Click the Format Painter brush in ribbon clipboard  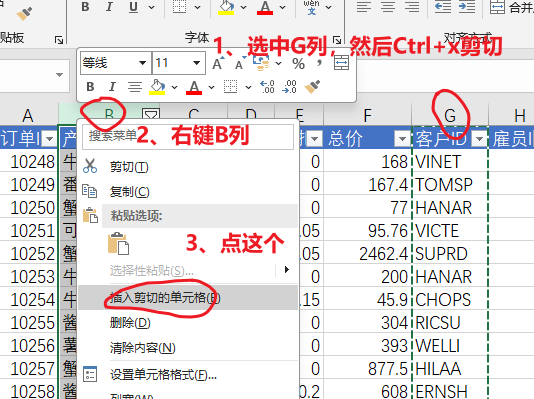pyautogui.click(x=24, y=14)
